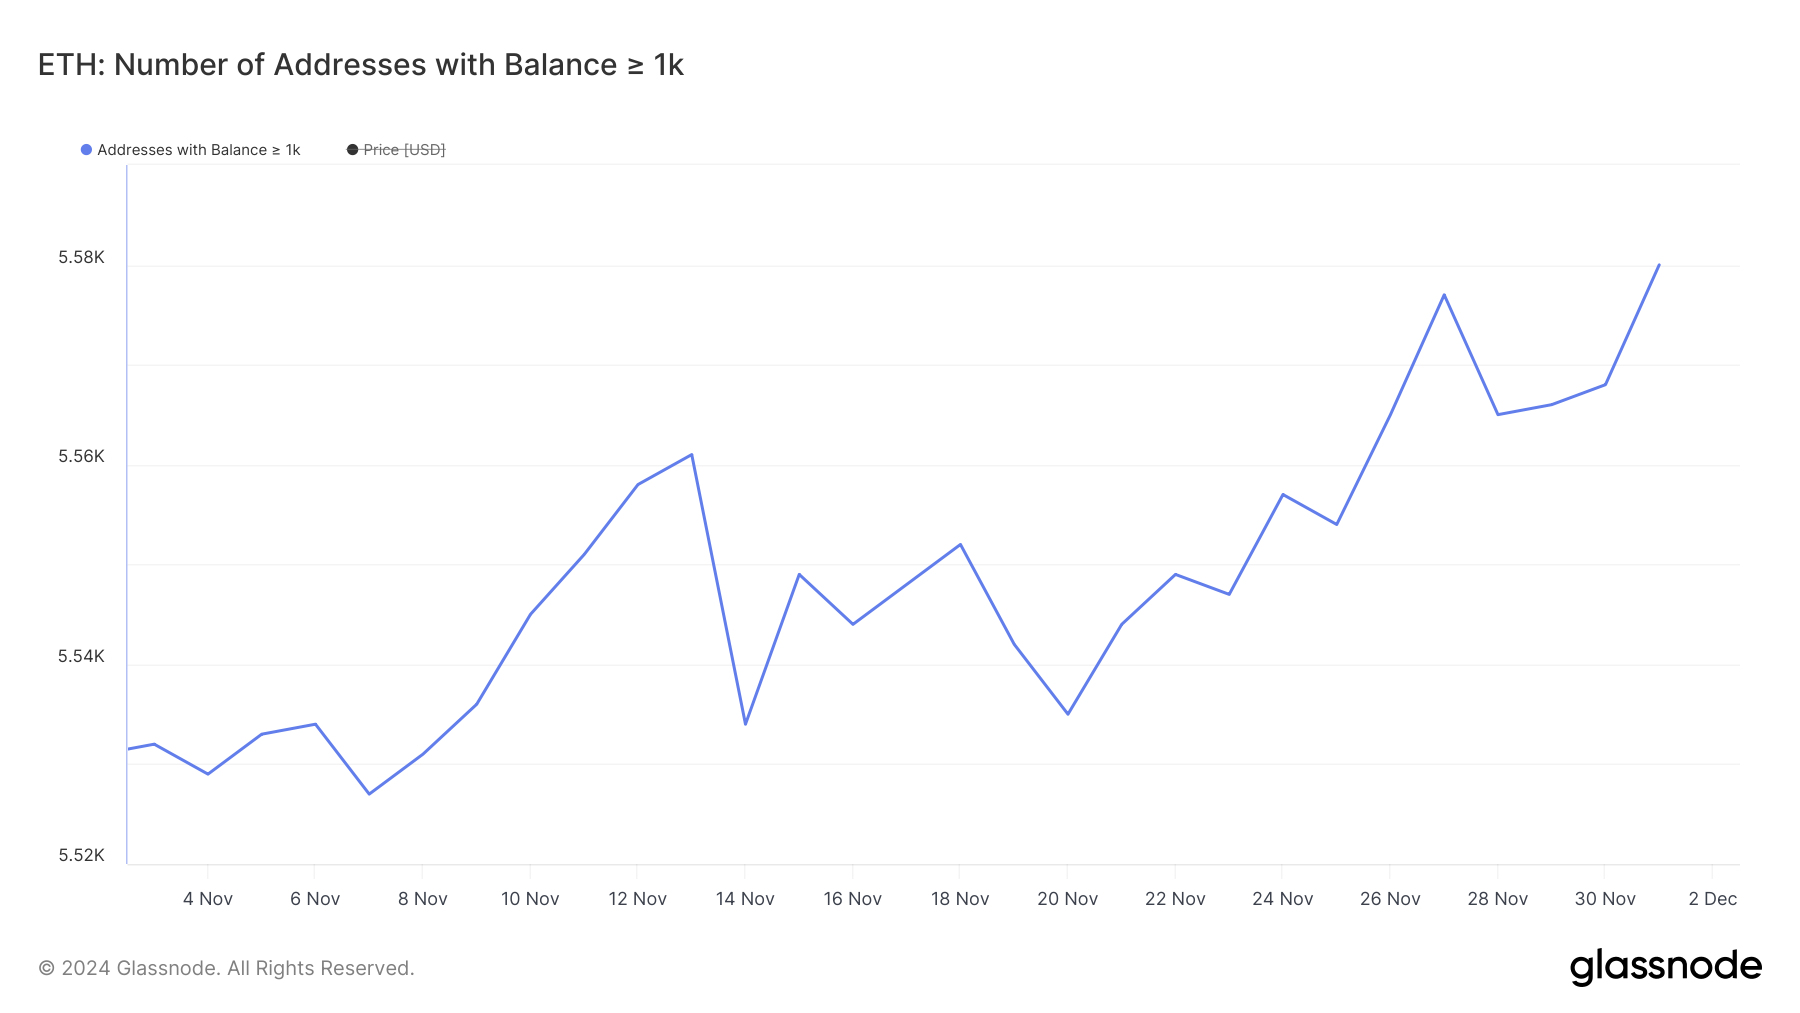The height and width of the screenshot is (1013, 1800).
Task: Click the blue legend dot
Action: point(86,150)
